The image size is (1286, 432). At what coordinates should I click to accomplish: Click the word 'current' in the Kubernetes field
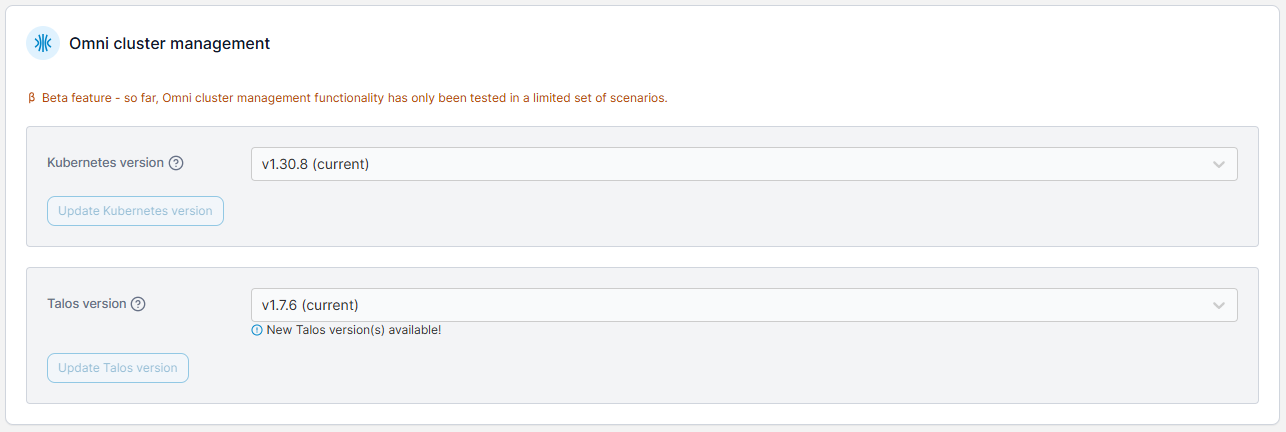click(340, 164)
